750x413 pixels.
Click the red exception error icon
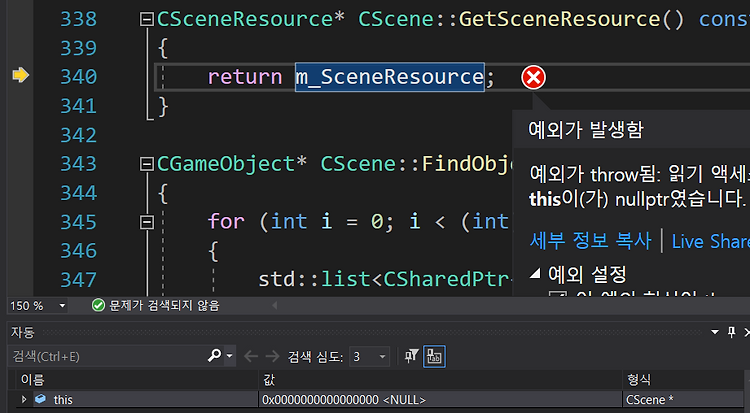533,78
